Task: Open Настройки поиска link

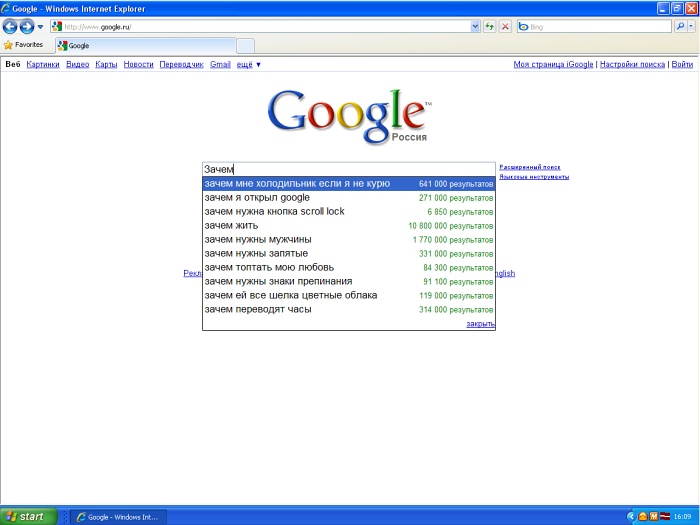Action: click(632, 64)
